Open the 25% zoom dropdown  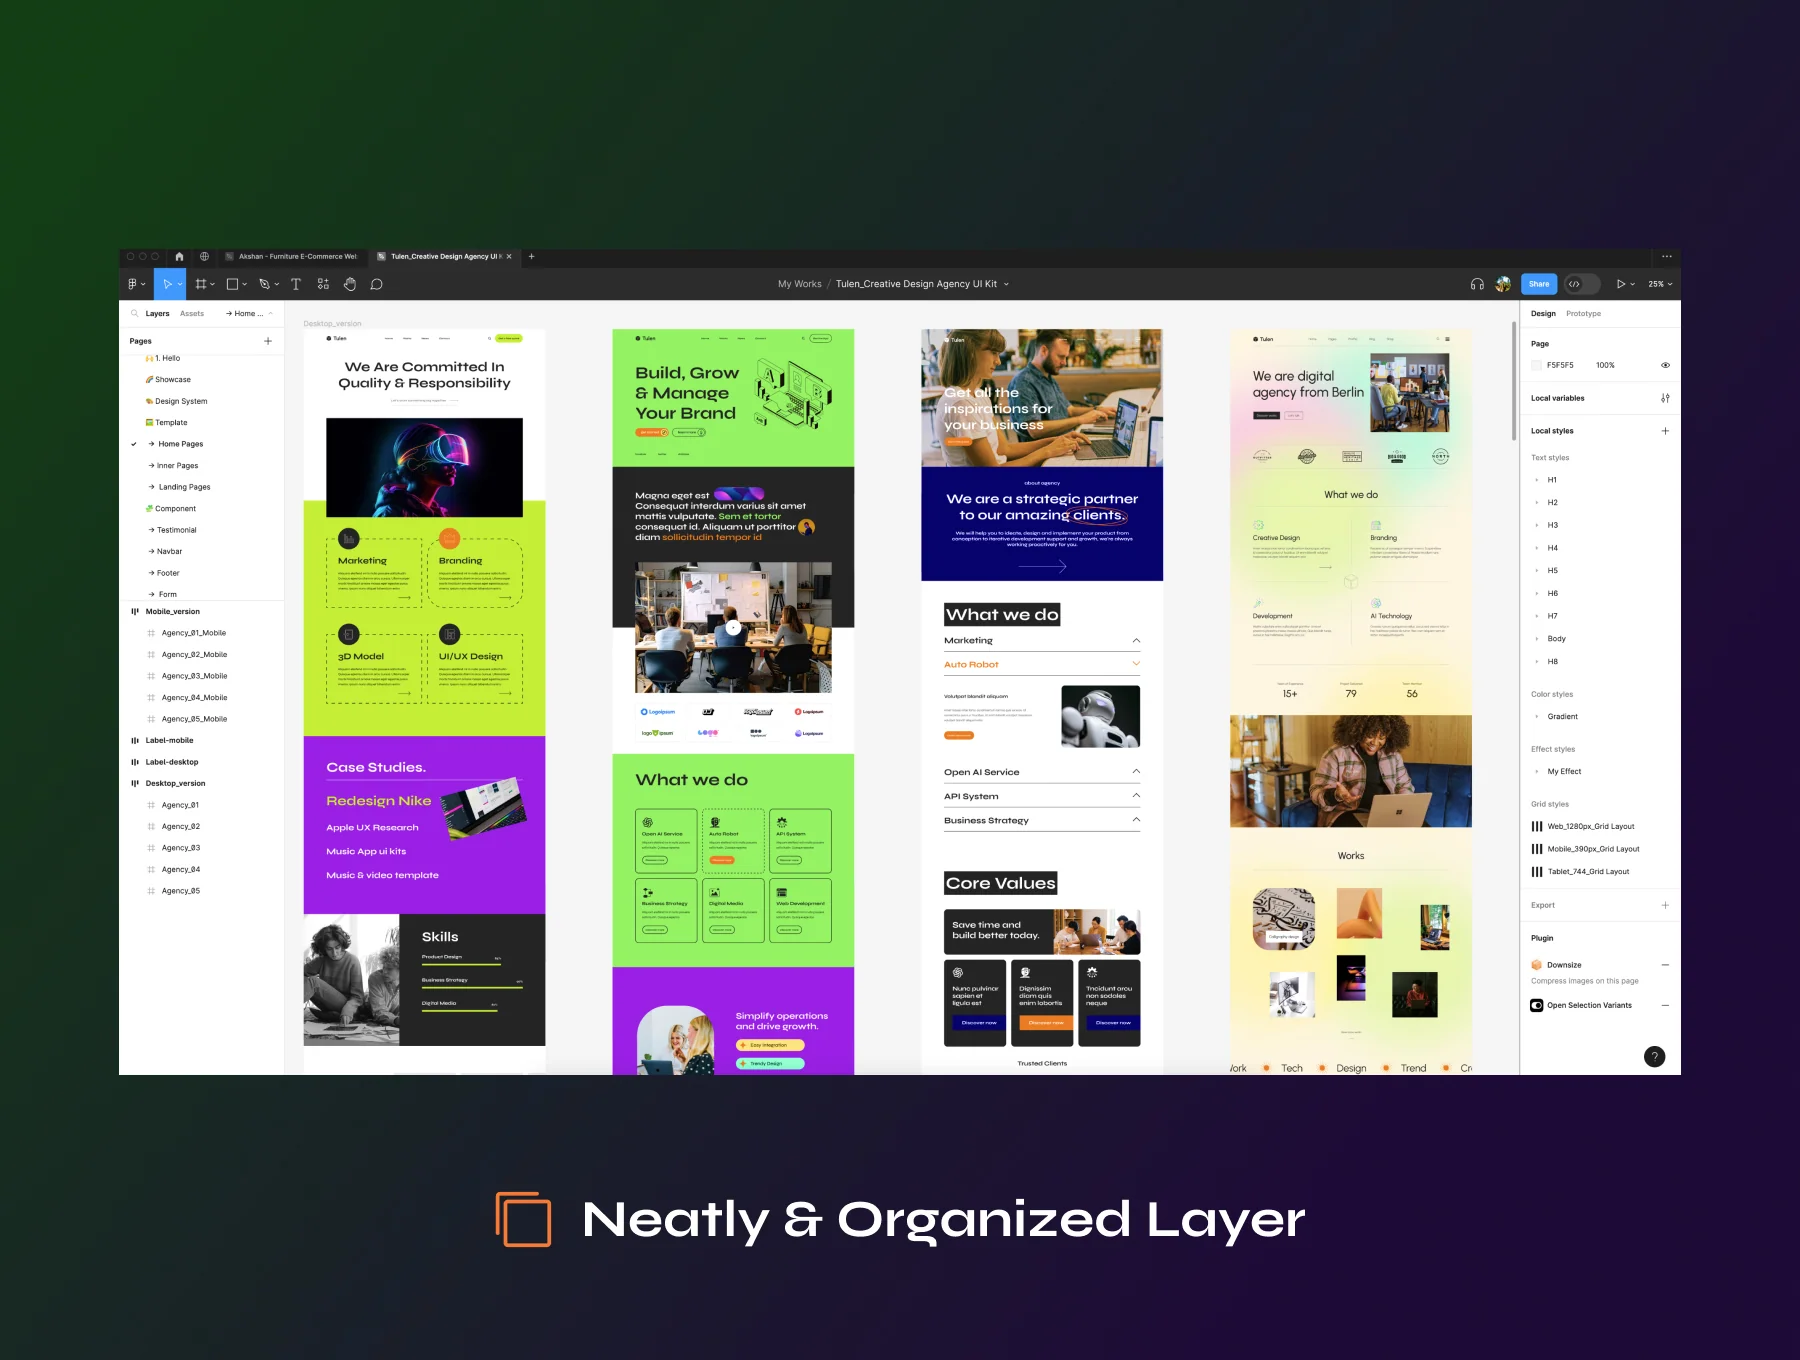(1660, 284)
